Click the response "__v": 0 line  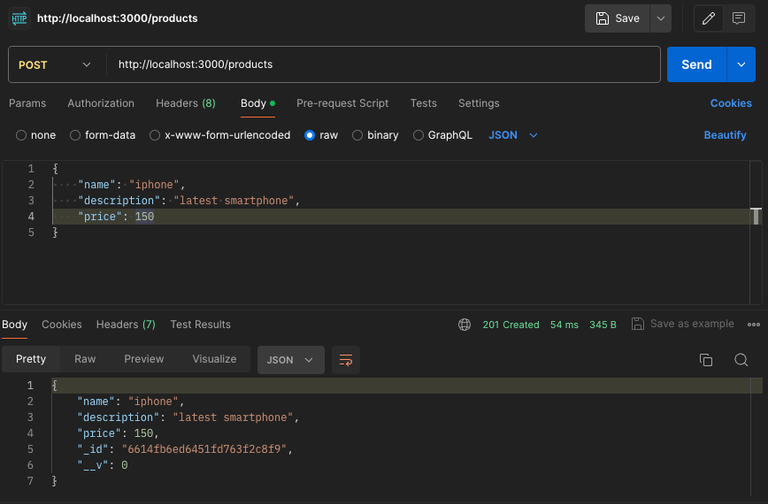pos(102,465)
